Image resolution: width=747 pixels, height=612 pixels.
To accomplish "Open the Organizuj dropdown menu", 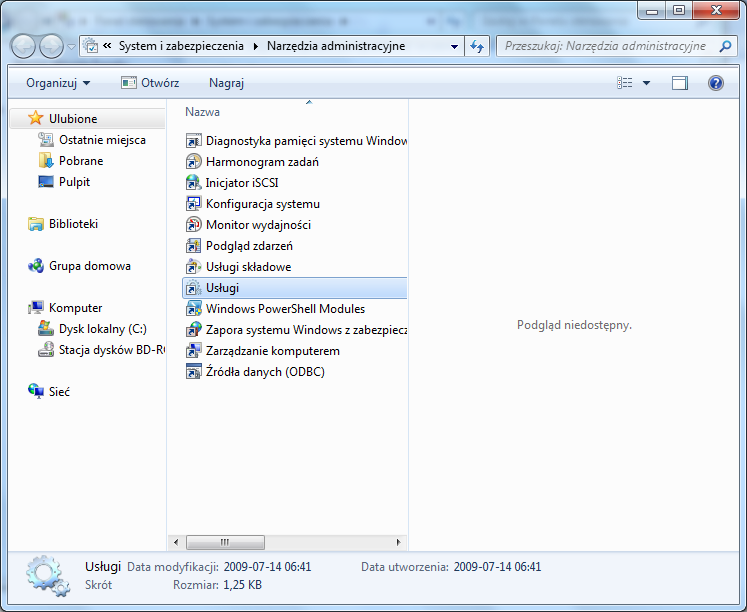I will point(58,83).
